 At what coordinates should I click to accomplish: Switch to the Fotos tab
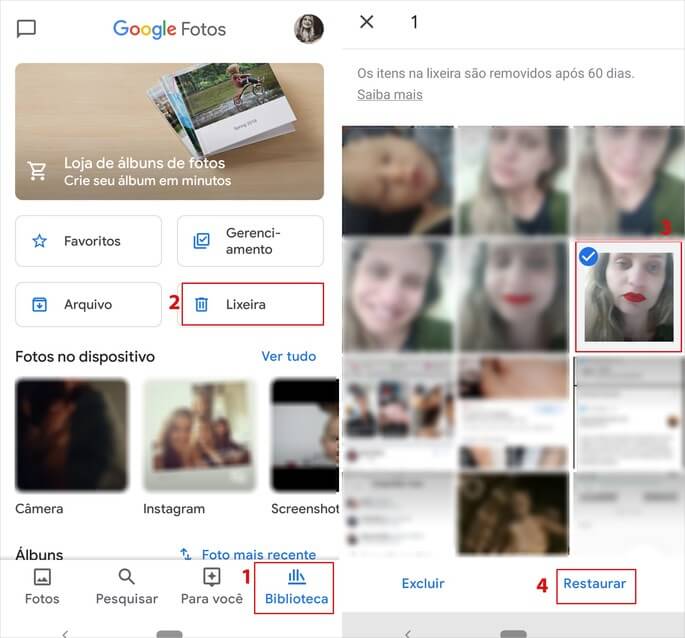[x=42, y=586]
